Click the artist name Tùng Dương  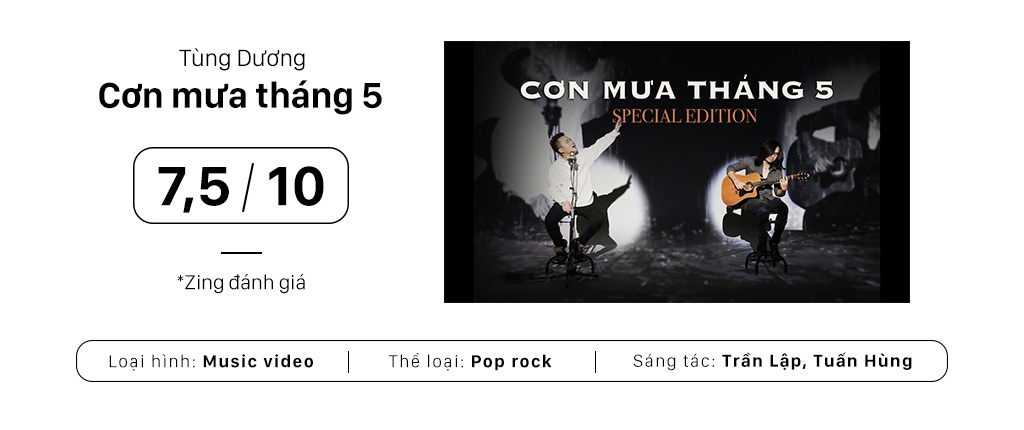click(x=242, y=59)
